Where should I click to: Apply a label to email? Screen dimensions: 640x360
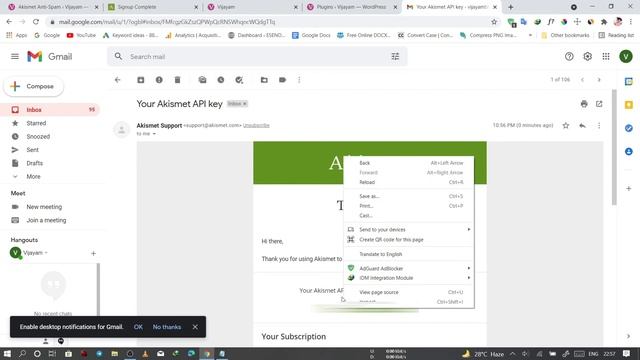tap(282, 80)
